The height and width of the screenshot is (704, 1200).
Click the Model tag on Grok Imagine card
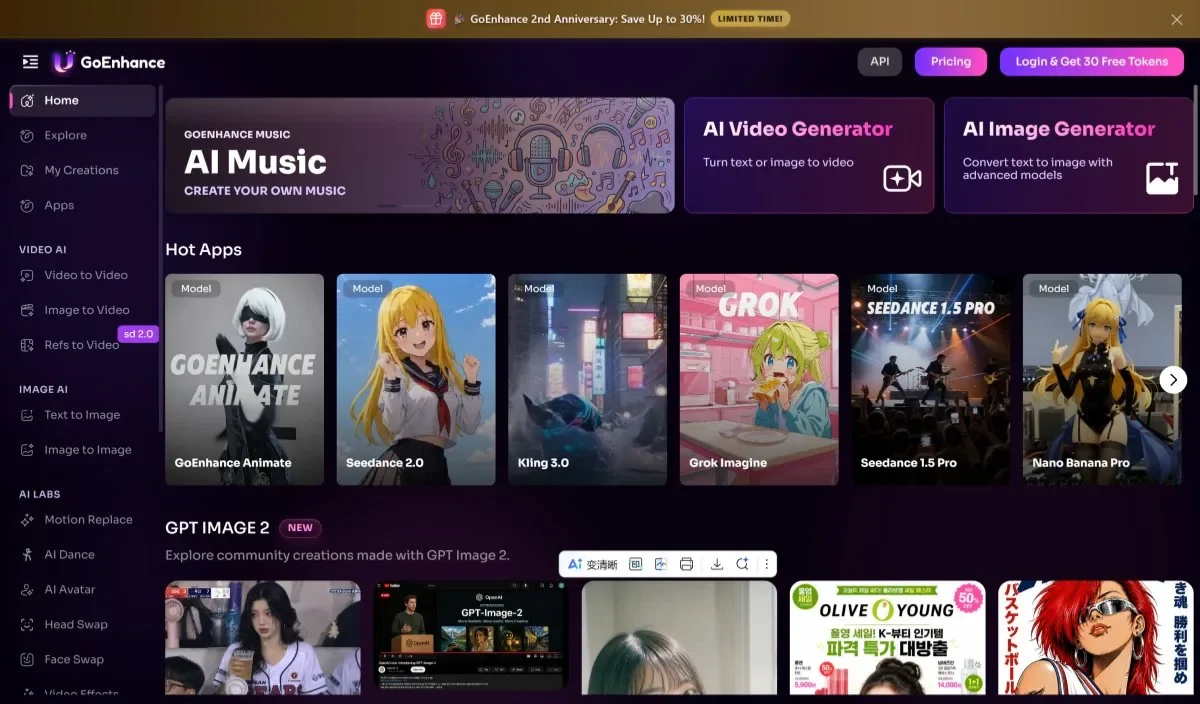pos(711,288)
